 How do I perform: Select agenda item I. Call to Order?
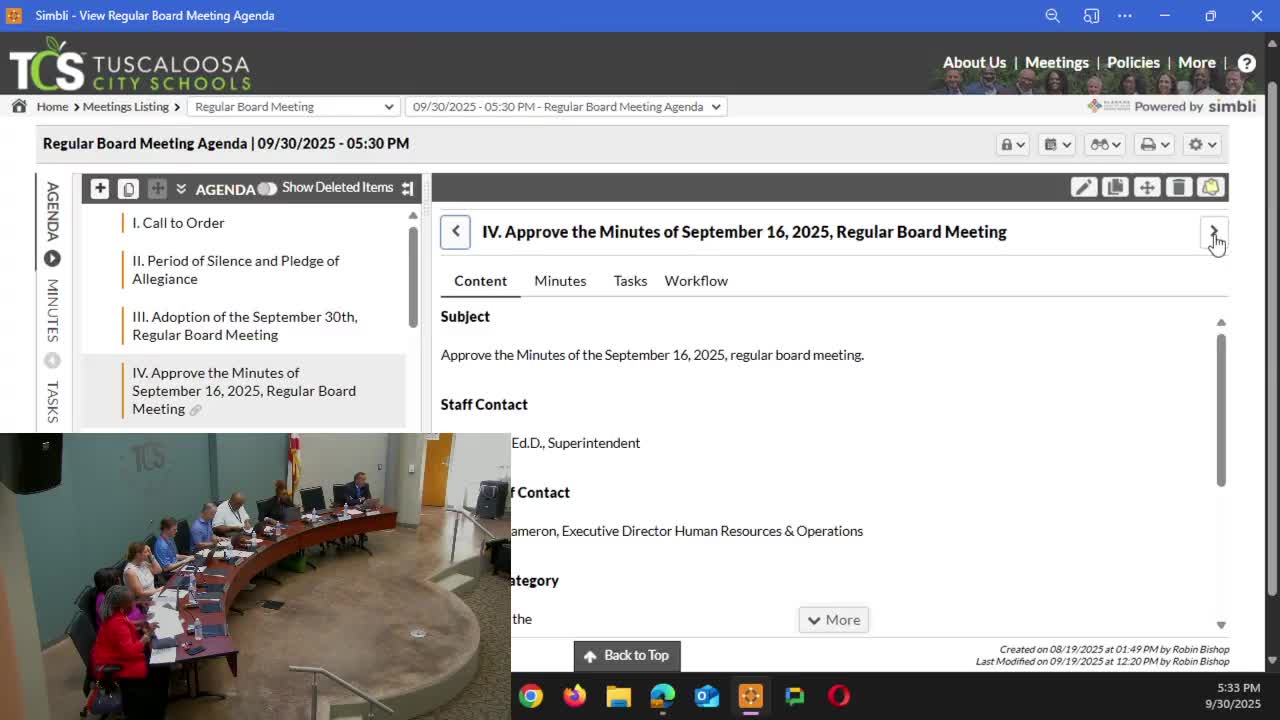coord(178,223)
